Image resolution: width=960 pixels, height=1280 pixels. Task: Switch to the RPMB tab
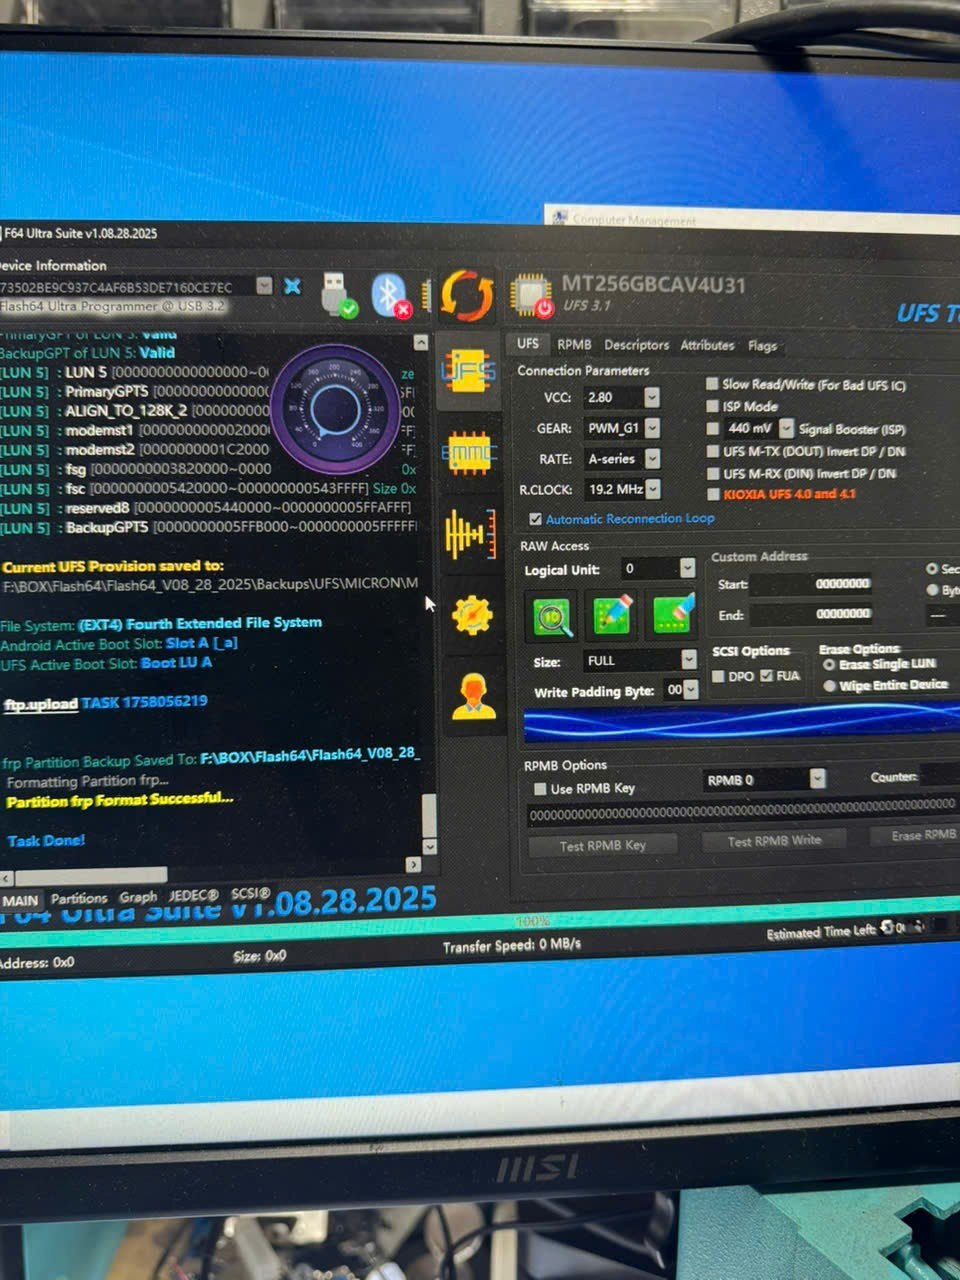click(574, 344)
